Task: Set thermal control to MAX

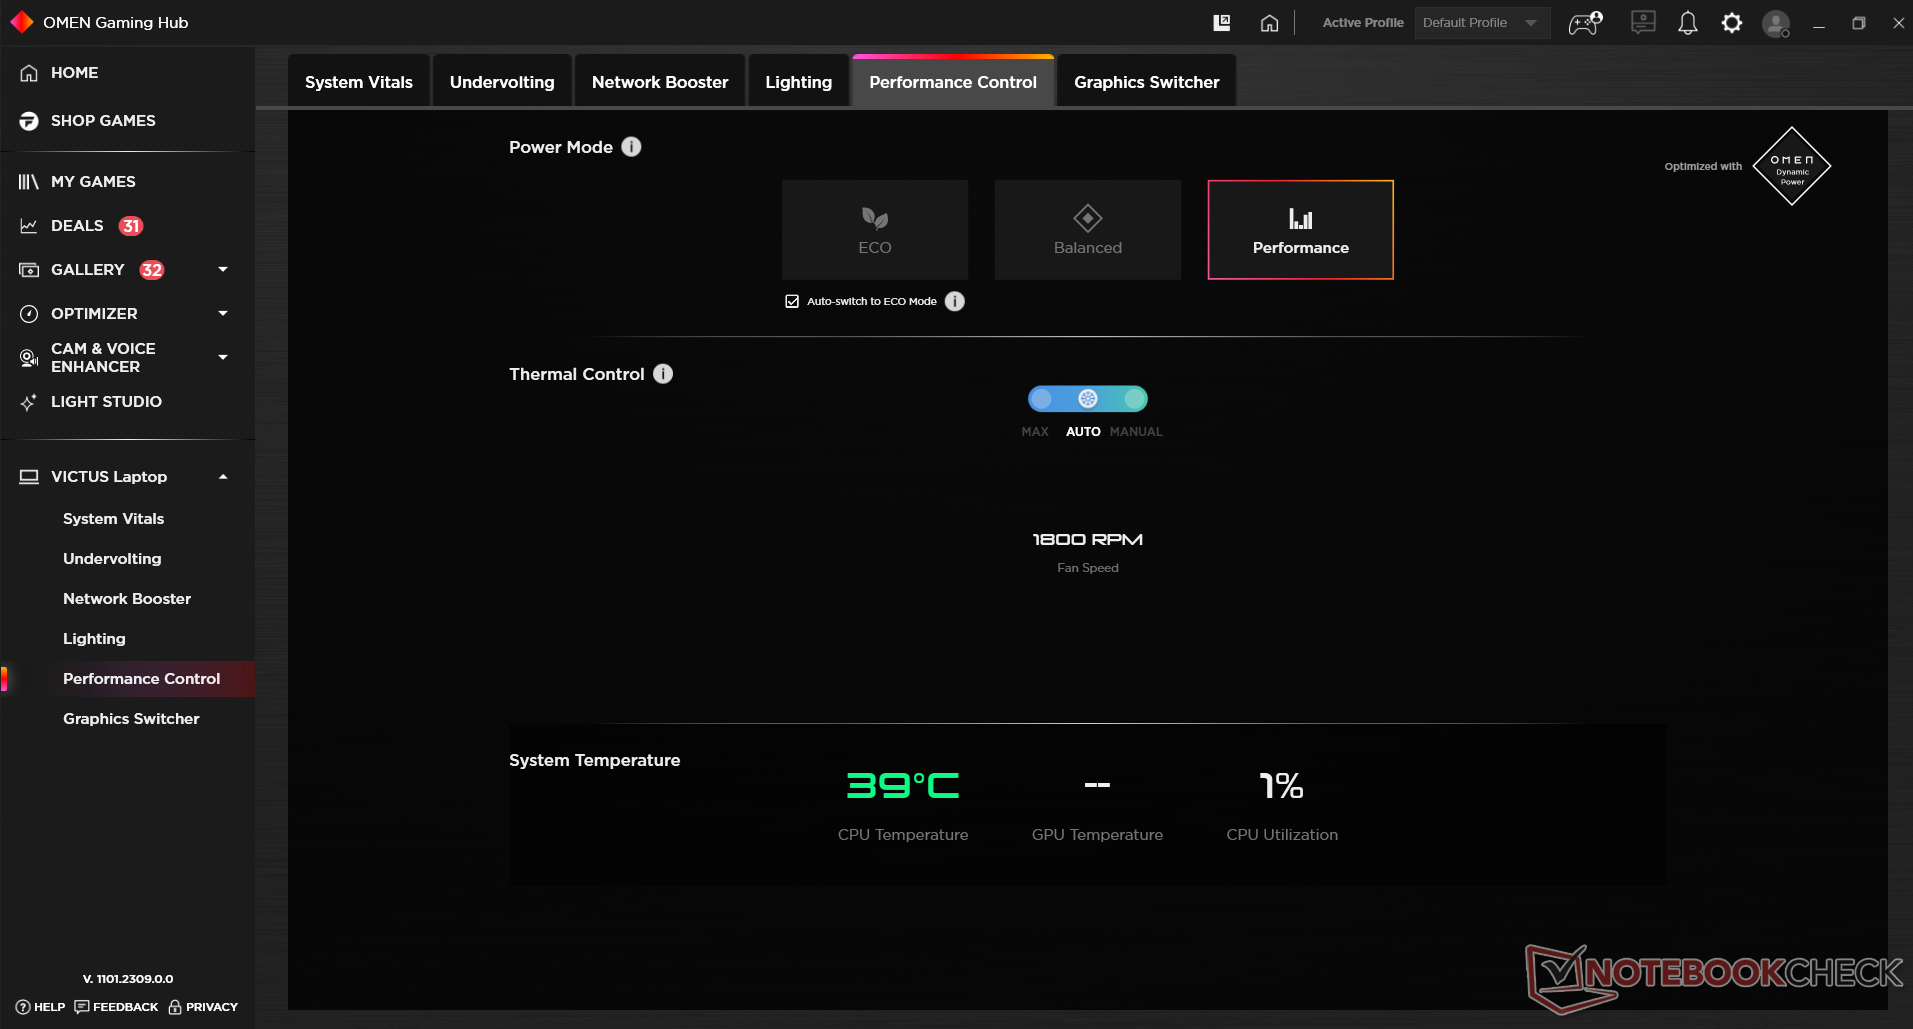Action: tap(1041, 399)
